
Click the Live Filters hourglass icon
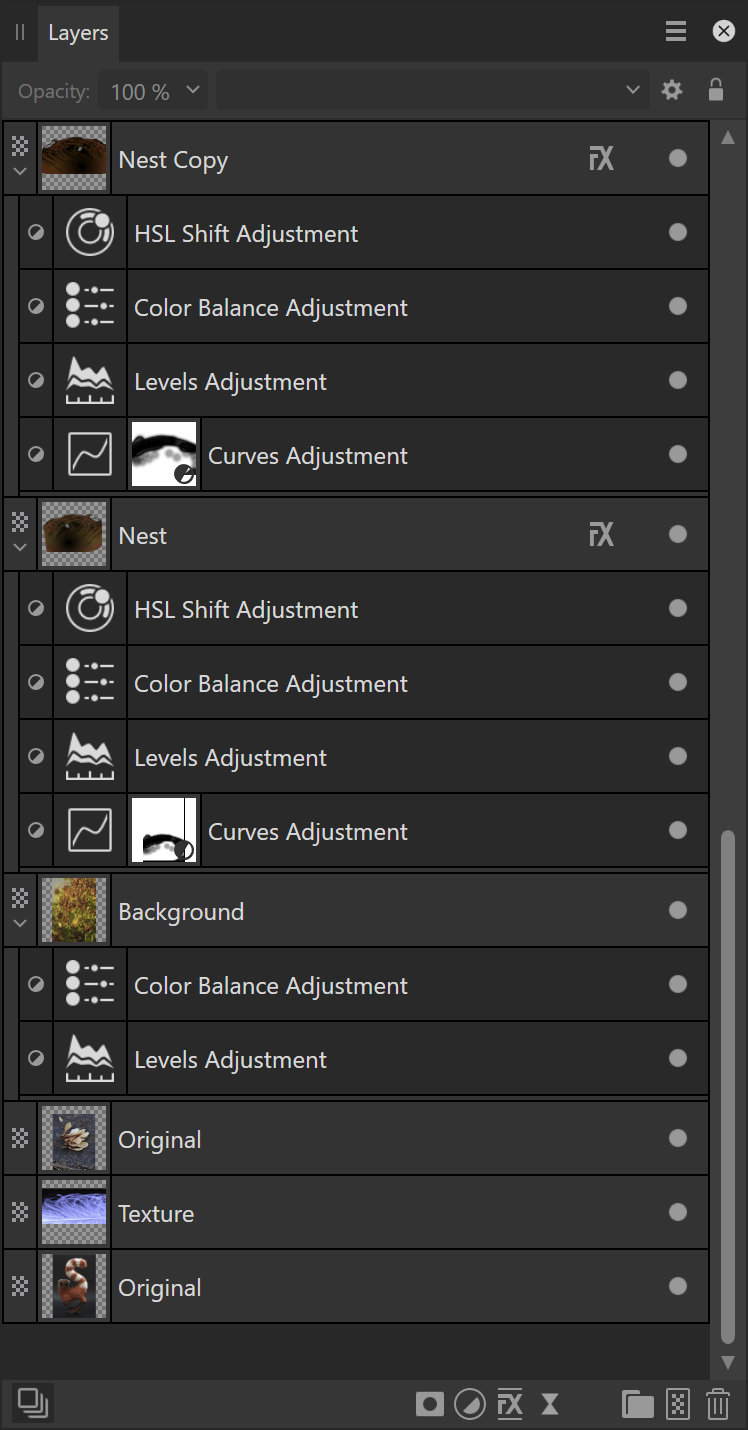click(550, 1404)
